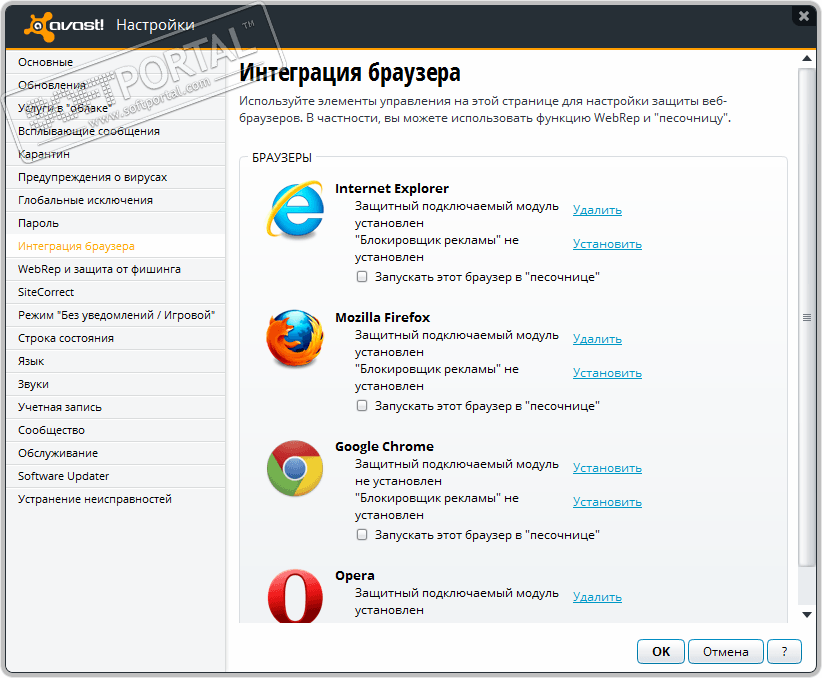Close the settings window with X
The image size is (822, 678).
[x=804, y=16]
